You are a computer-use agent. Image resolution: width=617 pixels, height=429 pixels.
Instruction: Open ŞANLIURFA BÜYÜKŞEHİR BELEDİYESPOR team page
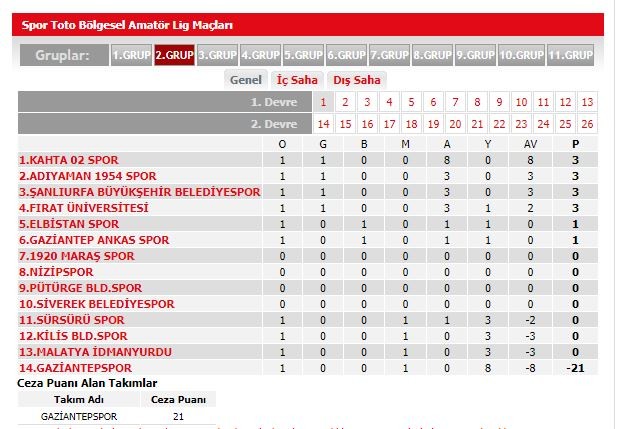point(140,192)
